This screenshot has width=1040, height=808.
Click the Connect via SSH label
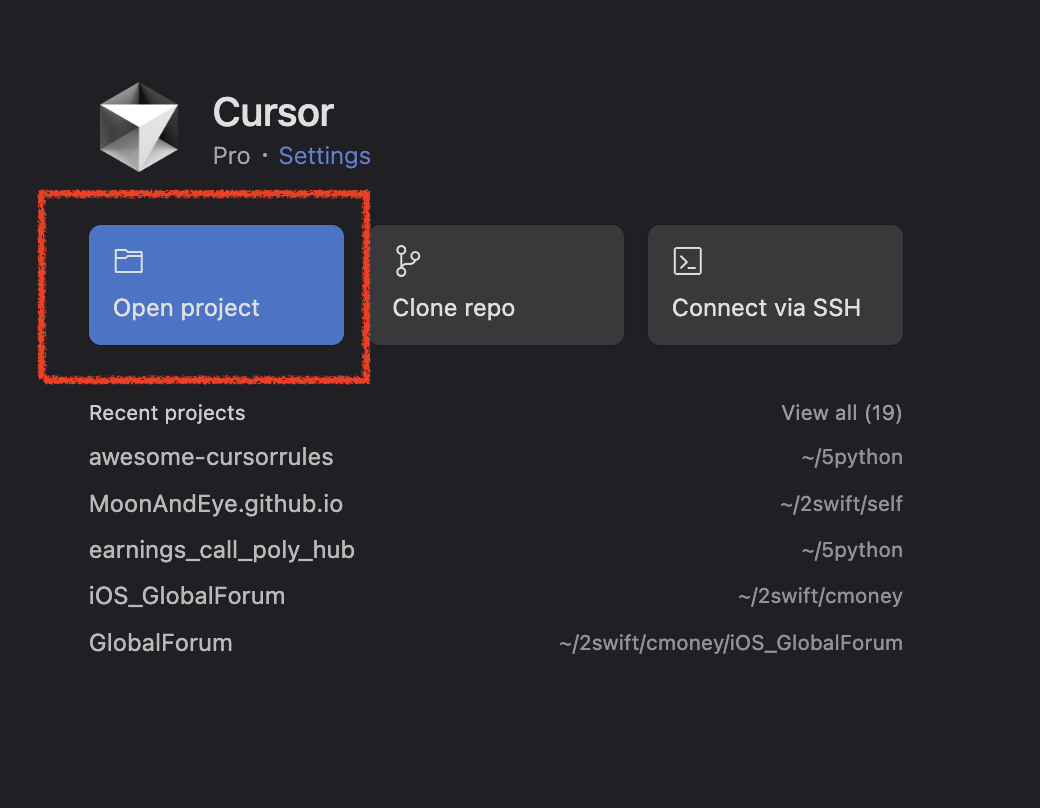click(x=766, y=308)
